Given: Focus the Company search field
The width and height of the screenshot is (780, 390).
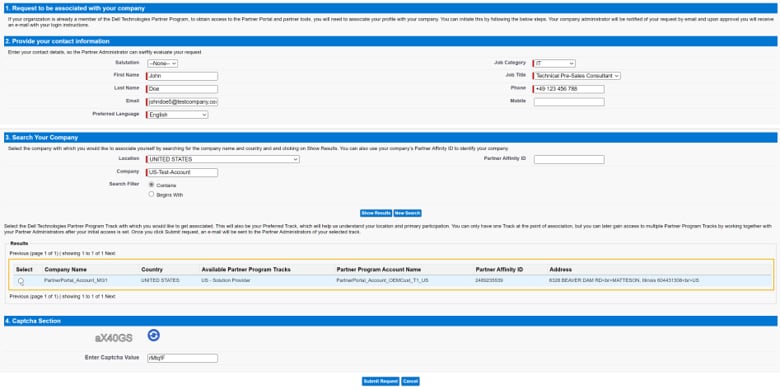Looking at the screenshot, I should pyautogui.click(x=182, y=172).
